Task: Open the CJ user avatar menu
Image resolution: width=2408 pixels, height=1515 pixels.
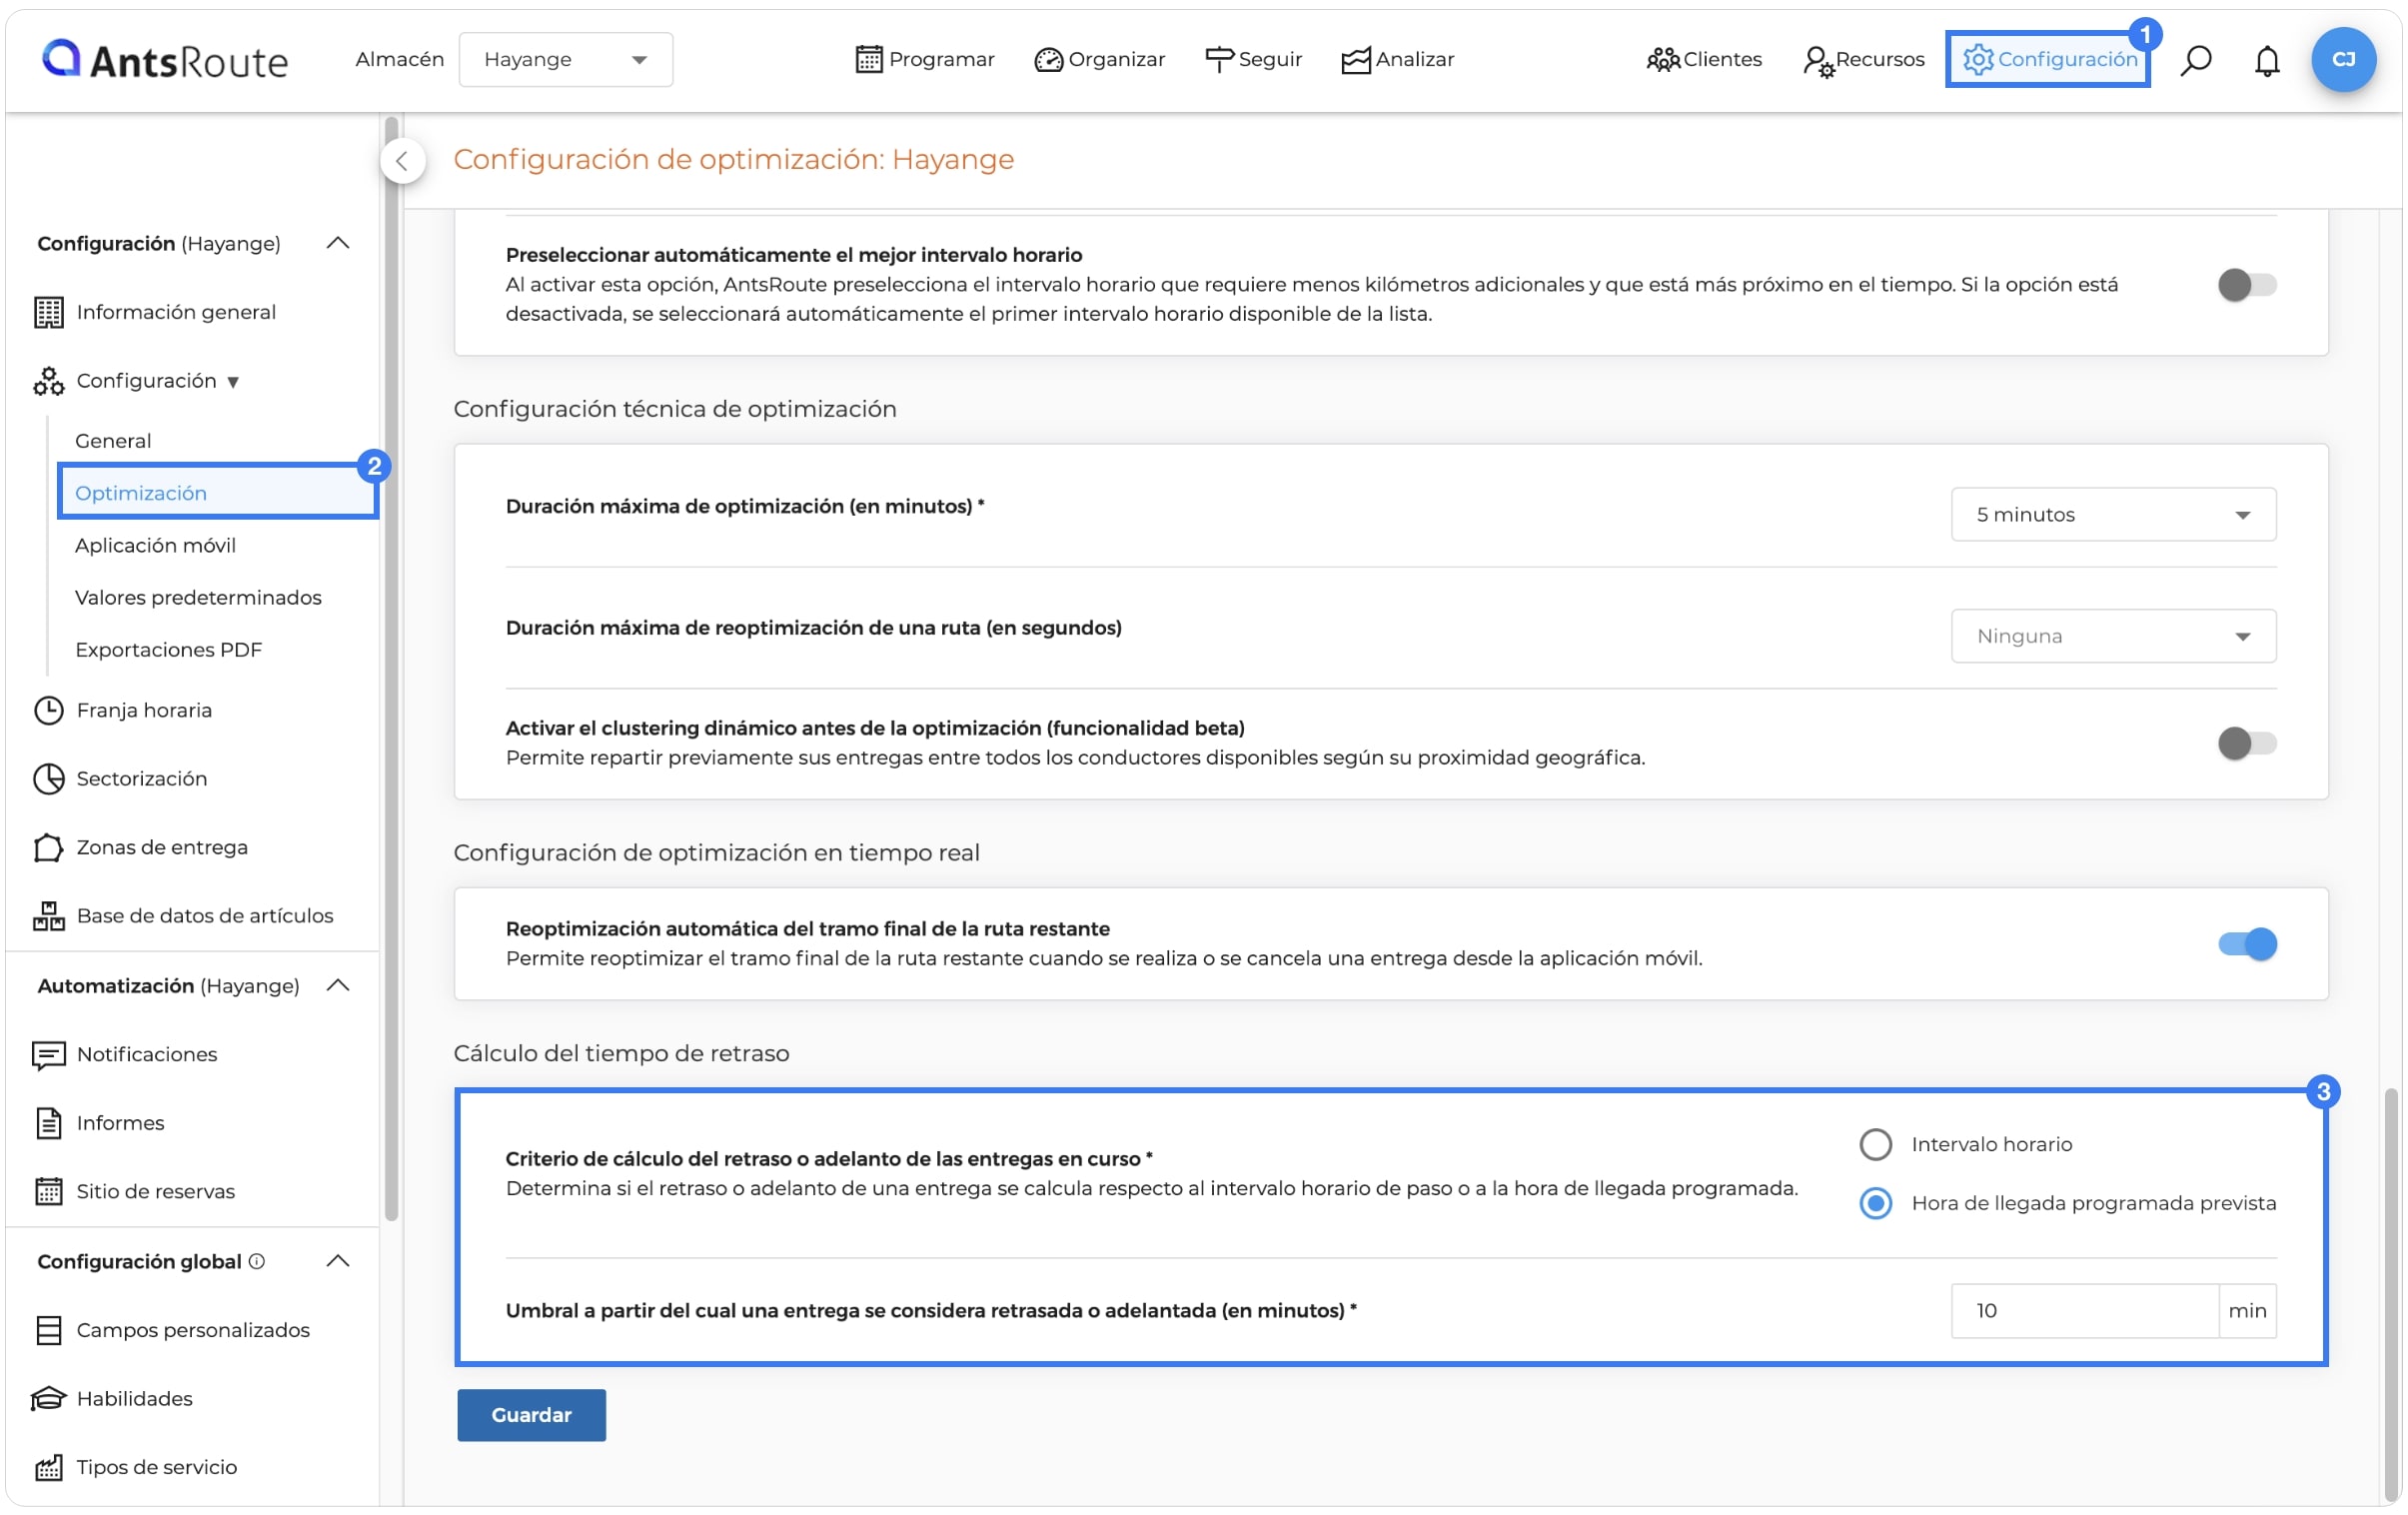Action: coord(2343,60)
